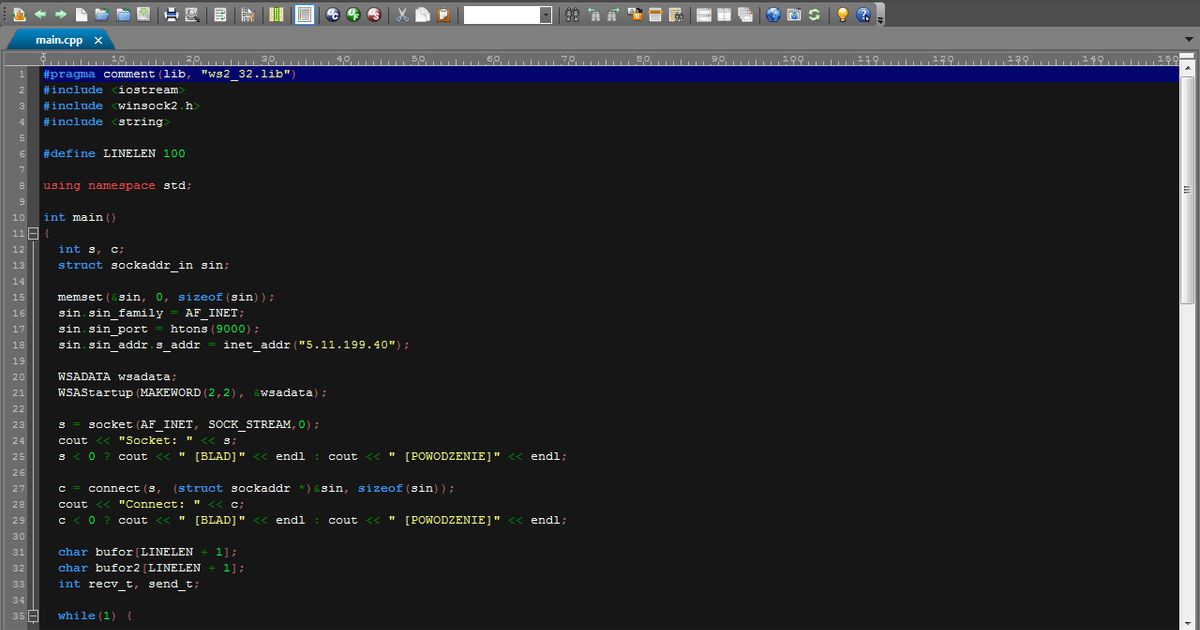
Task: Click "int recv_t, send_t;" line
Action: click(x=129, y=584)
